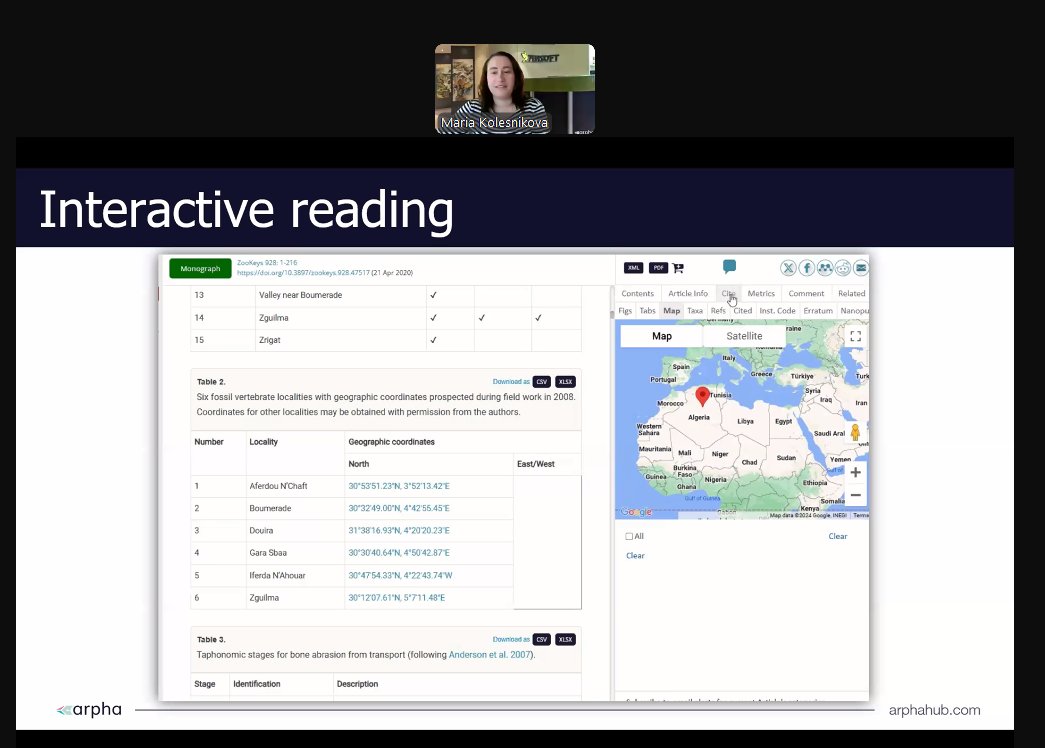Click the 'Valley near Boumerade' table cell
This screenshot has height=748, width=1045.
(340, 295)
